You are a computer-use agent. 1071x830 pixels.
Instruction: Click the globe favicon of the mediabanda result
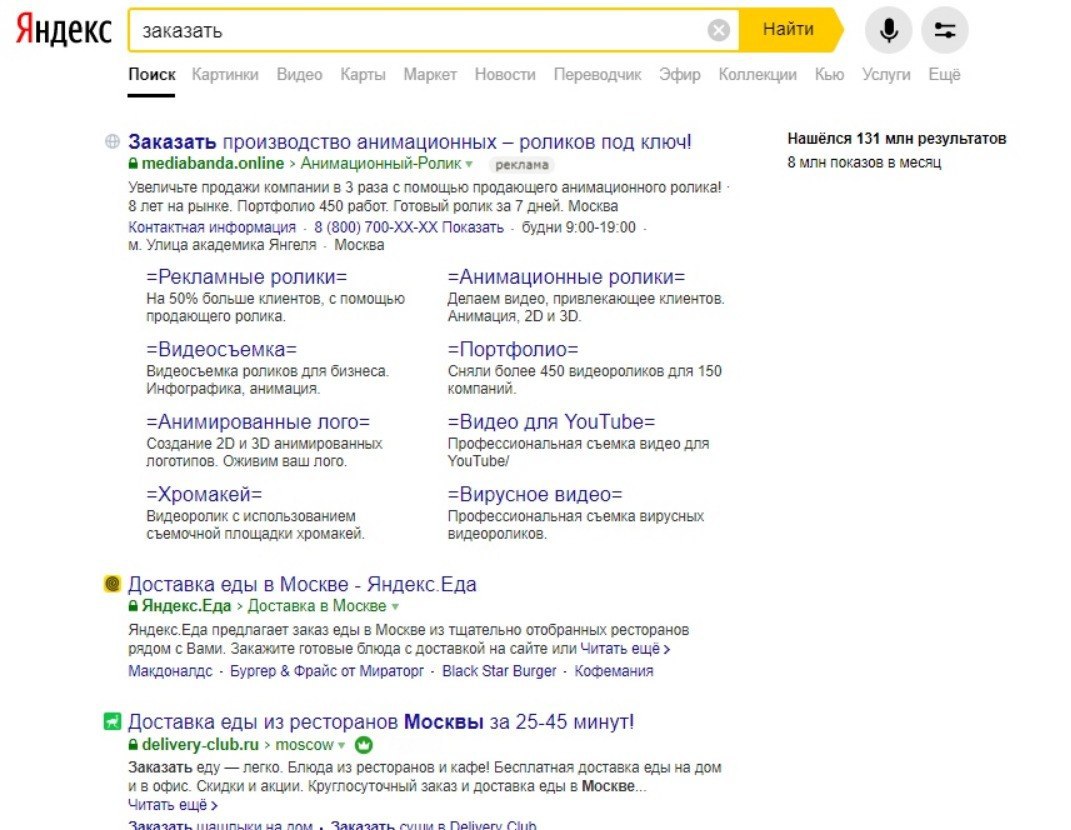coord(113,141)
